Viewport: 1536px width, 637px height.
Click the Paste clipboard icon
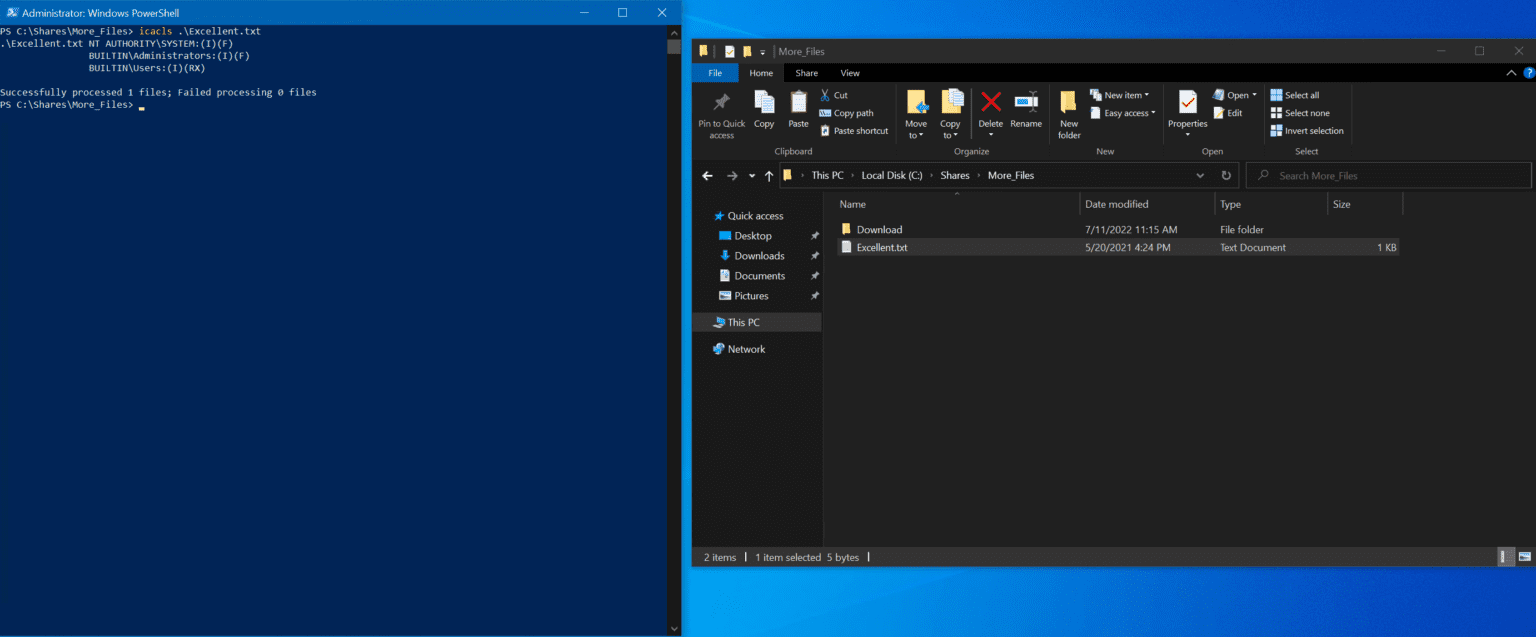point(798,104)
